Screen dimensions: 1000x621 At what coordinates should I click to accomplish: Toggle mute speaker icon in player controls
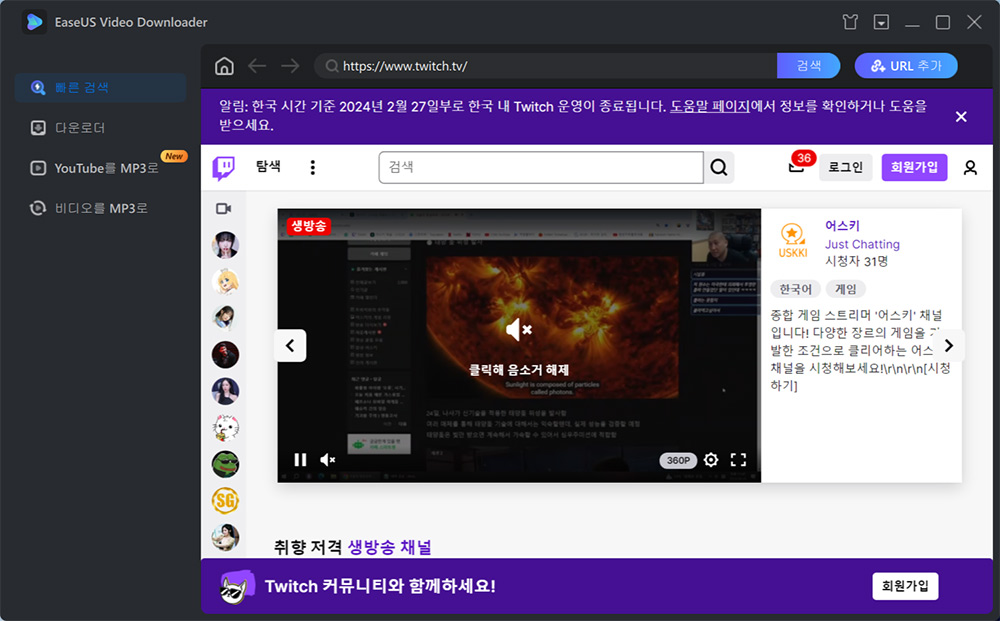(328, 460)
